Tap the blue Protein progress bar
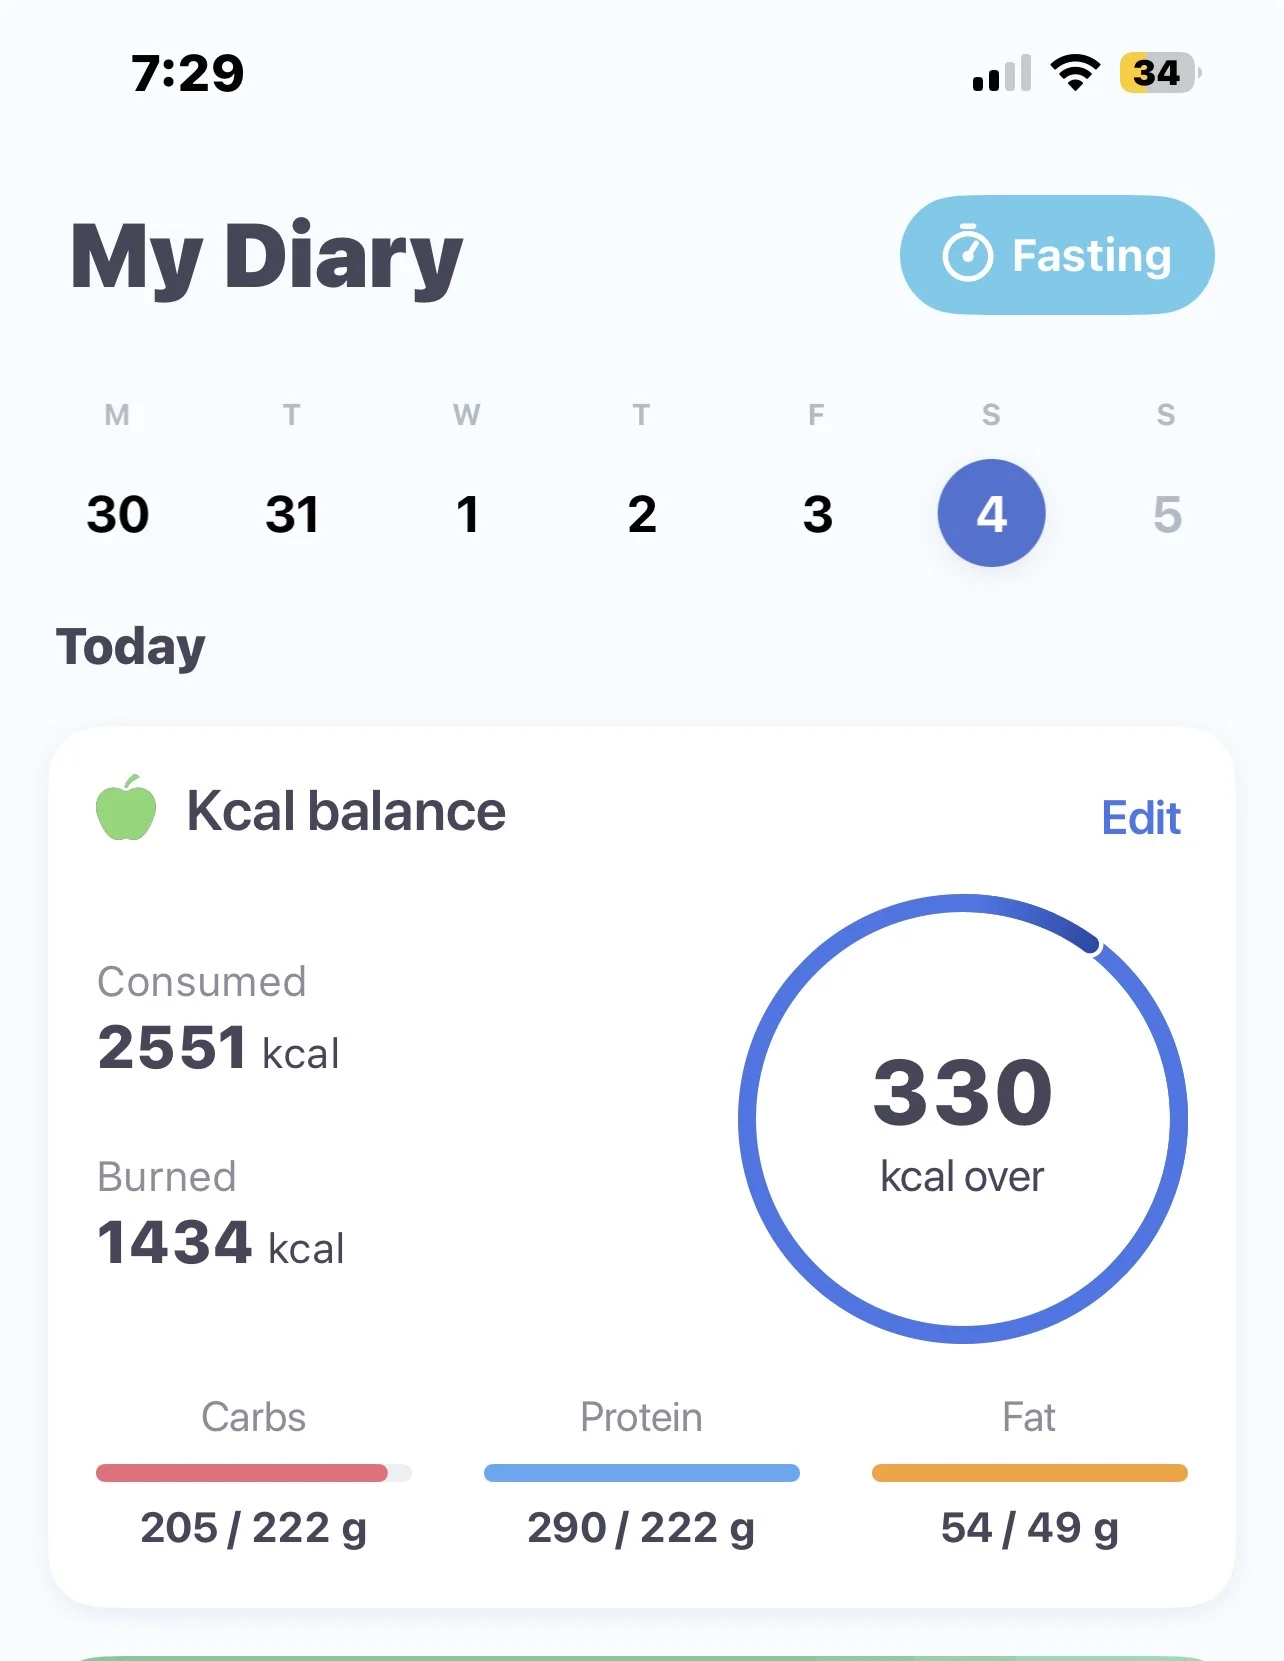The image size is (1284, 1661). (641, 1473)
